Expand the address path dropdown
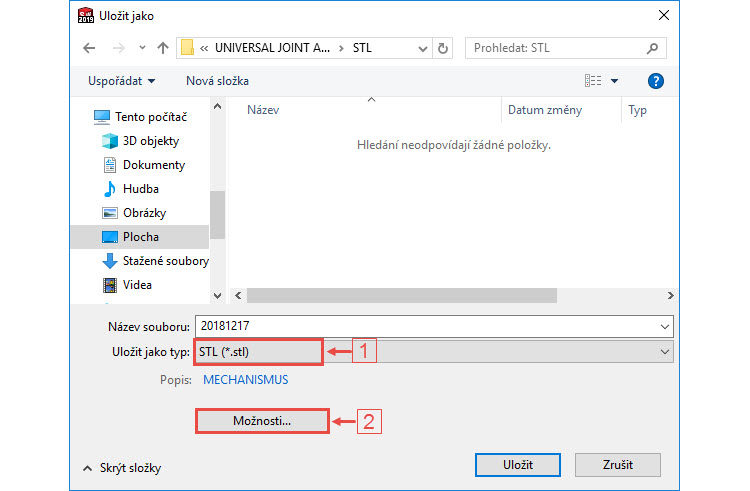Image resolution: width=750 pixels, height=491 pixels. 423,48
